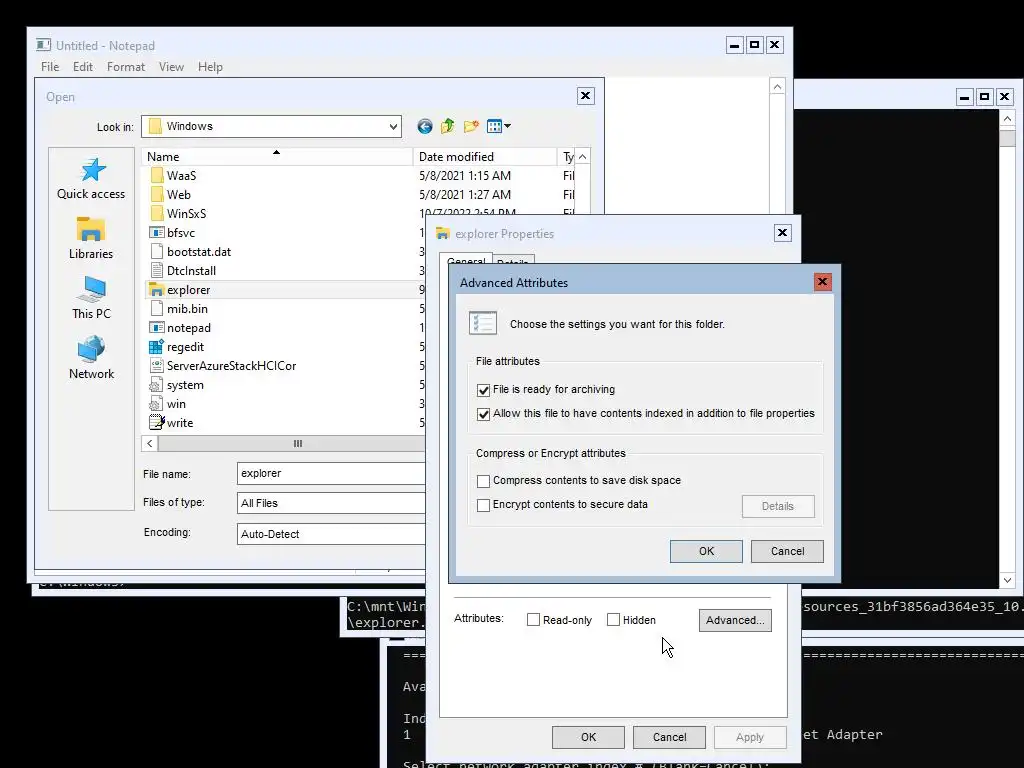The image size is (1024, 768).
Task: Close the Advanced Attributes dialog
Action: click(x=822, y=281)
